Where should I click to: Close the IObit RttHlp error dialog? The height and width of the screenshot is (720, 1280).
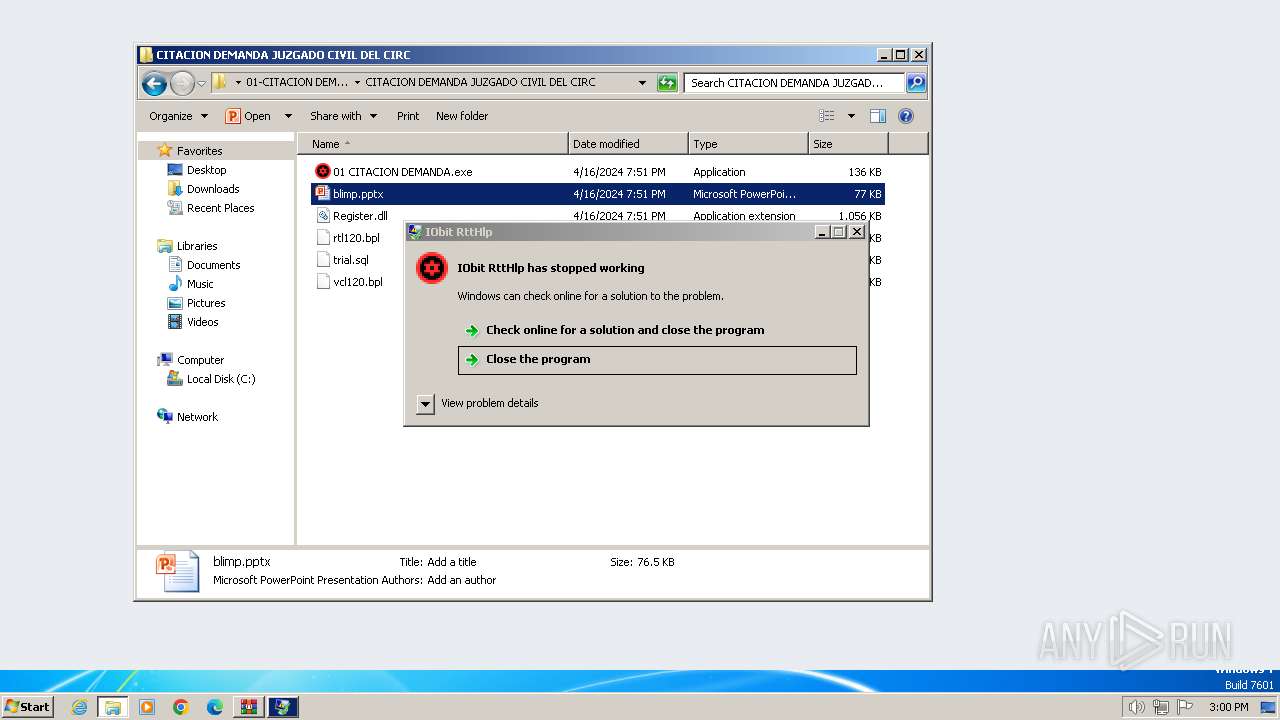(856, 232)
